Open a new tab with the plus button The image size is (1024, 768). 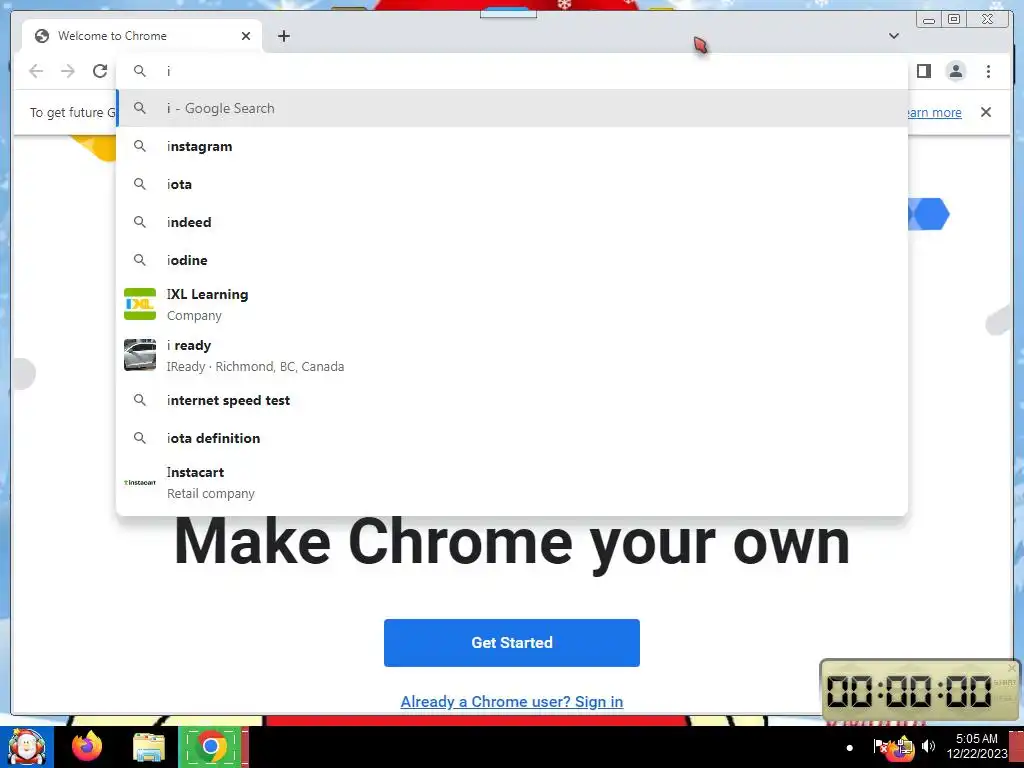tap(283, 36)
